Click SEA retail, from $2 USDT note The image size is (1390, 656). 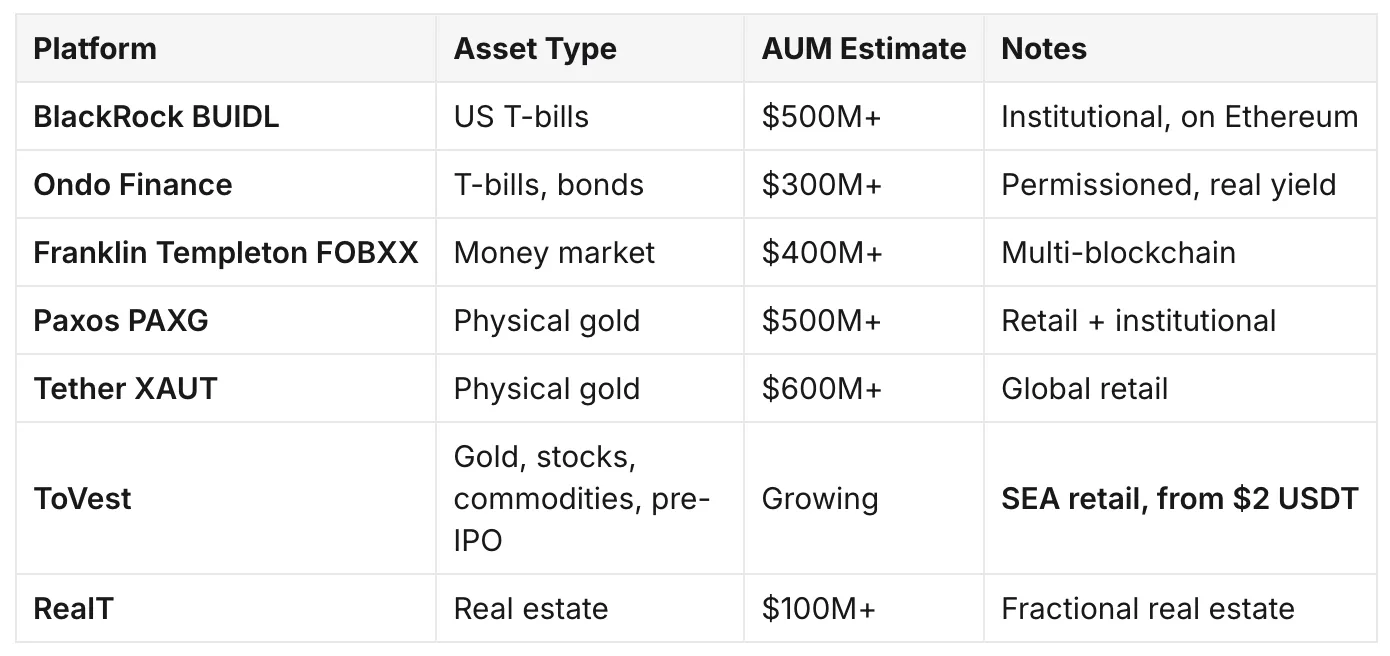point(1180,498)
